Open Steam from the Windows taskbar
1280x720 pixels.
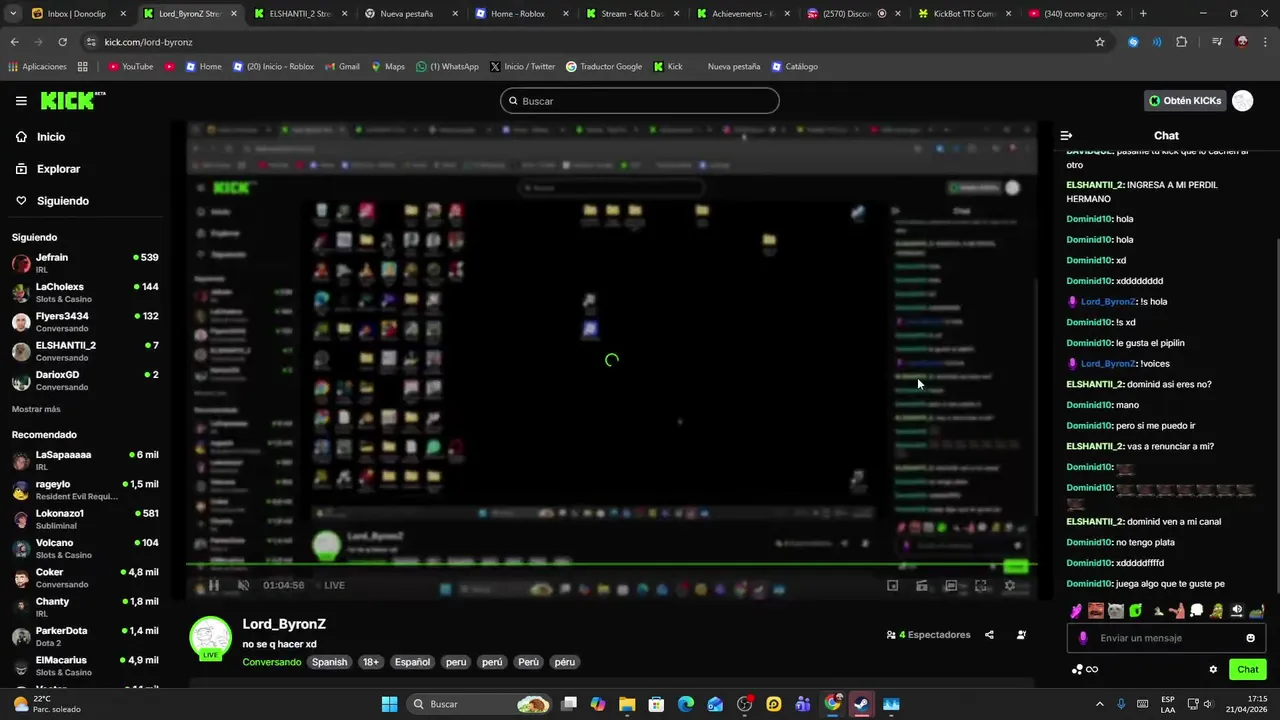click(x=860, y=704)
